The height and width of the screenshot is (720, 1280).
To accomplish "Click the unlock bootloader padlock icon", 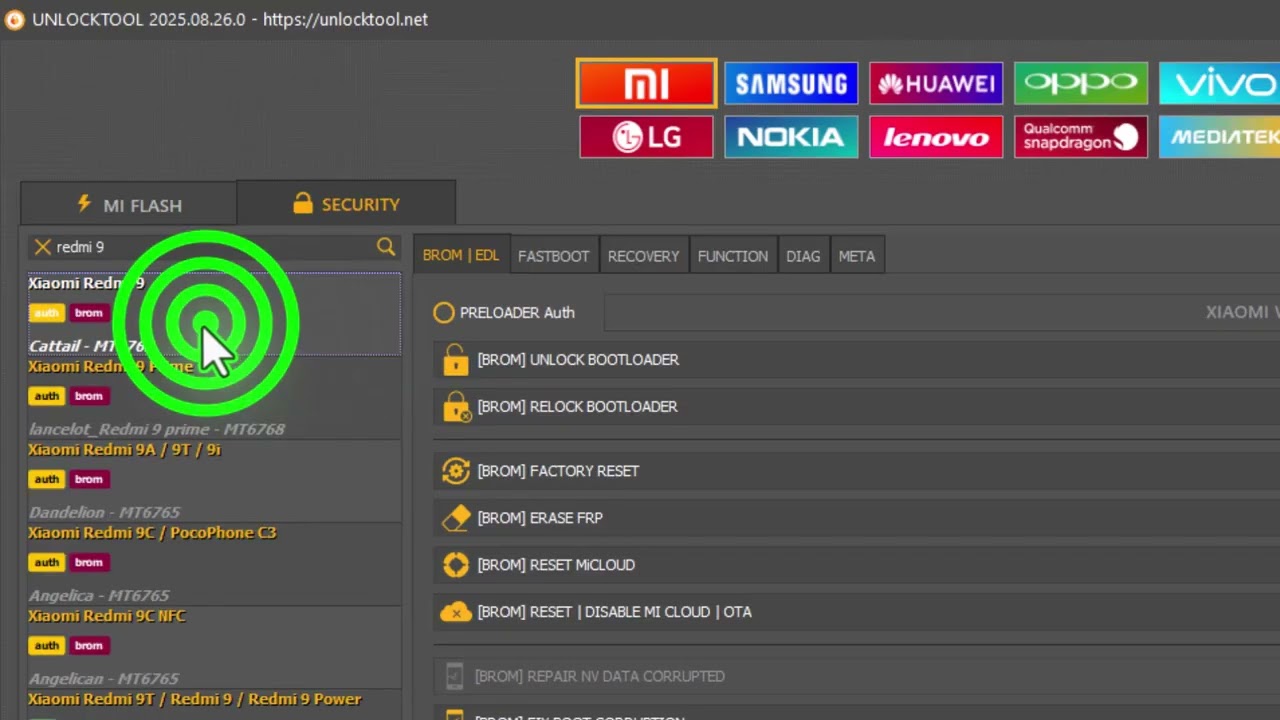I will [x=455, y=360].
